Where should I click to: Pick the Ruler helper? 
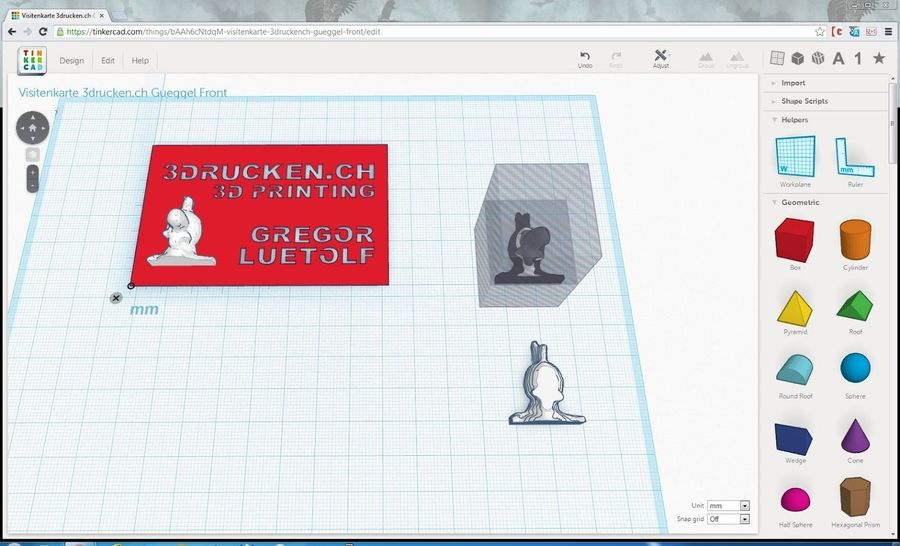coord(855,161)
